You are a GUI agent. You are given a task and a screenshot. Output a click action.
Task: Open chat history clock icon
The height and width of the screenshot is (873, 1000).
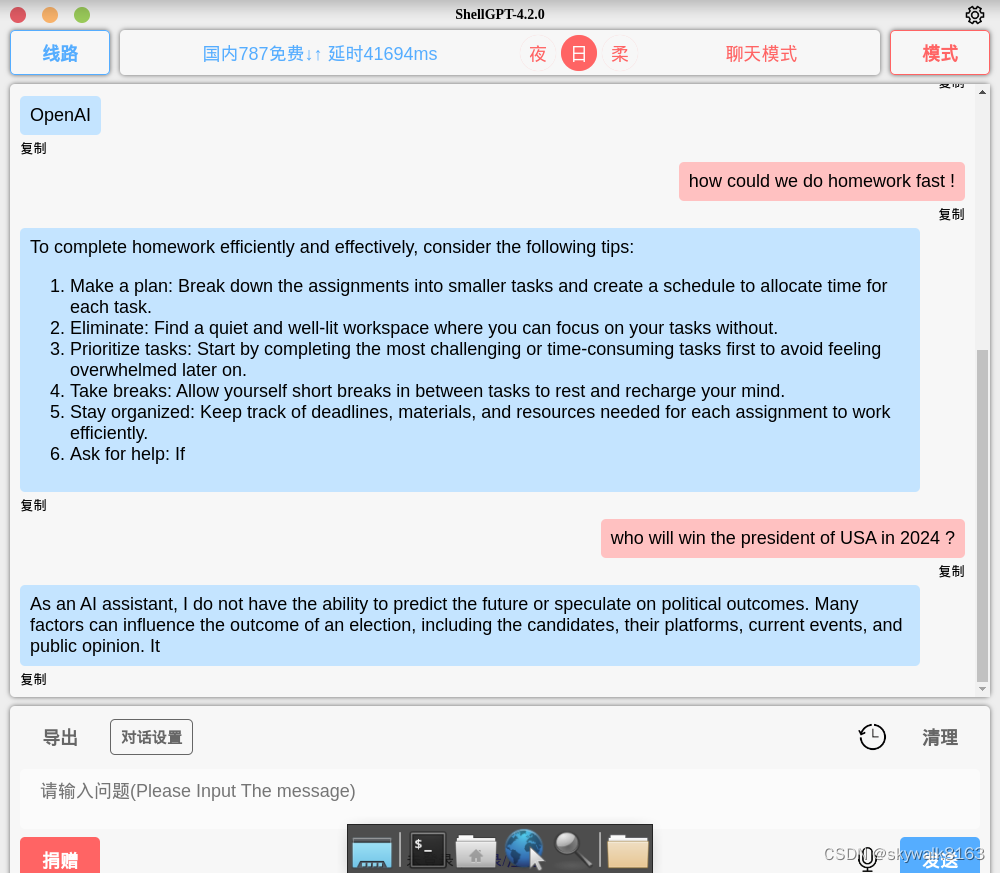(x=872, y=737)
